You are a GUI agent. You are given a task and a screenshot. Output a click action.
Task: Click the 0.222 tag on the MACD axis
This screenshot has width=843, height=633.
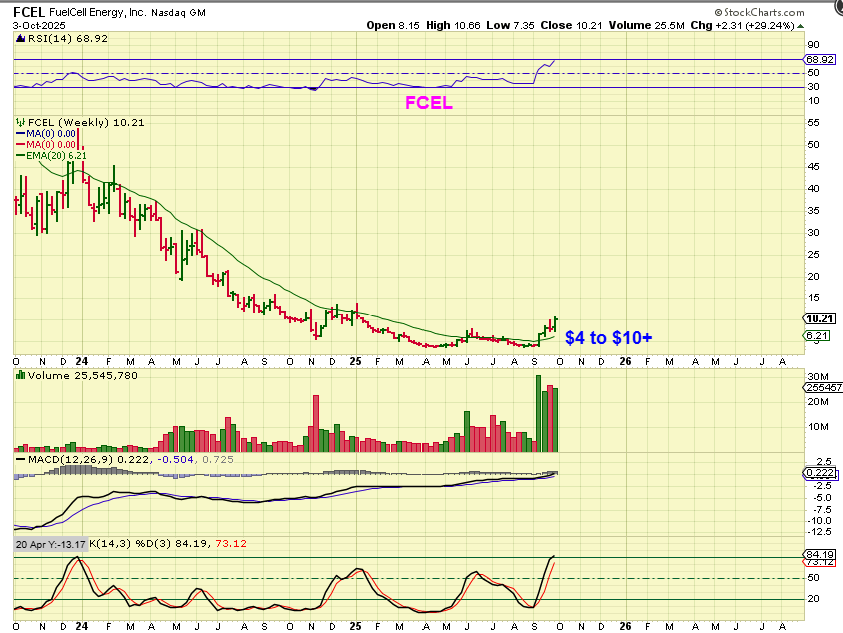coord(820,473)
